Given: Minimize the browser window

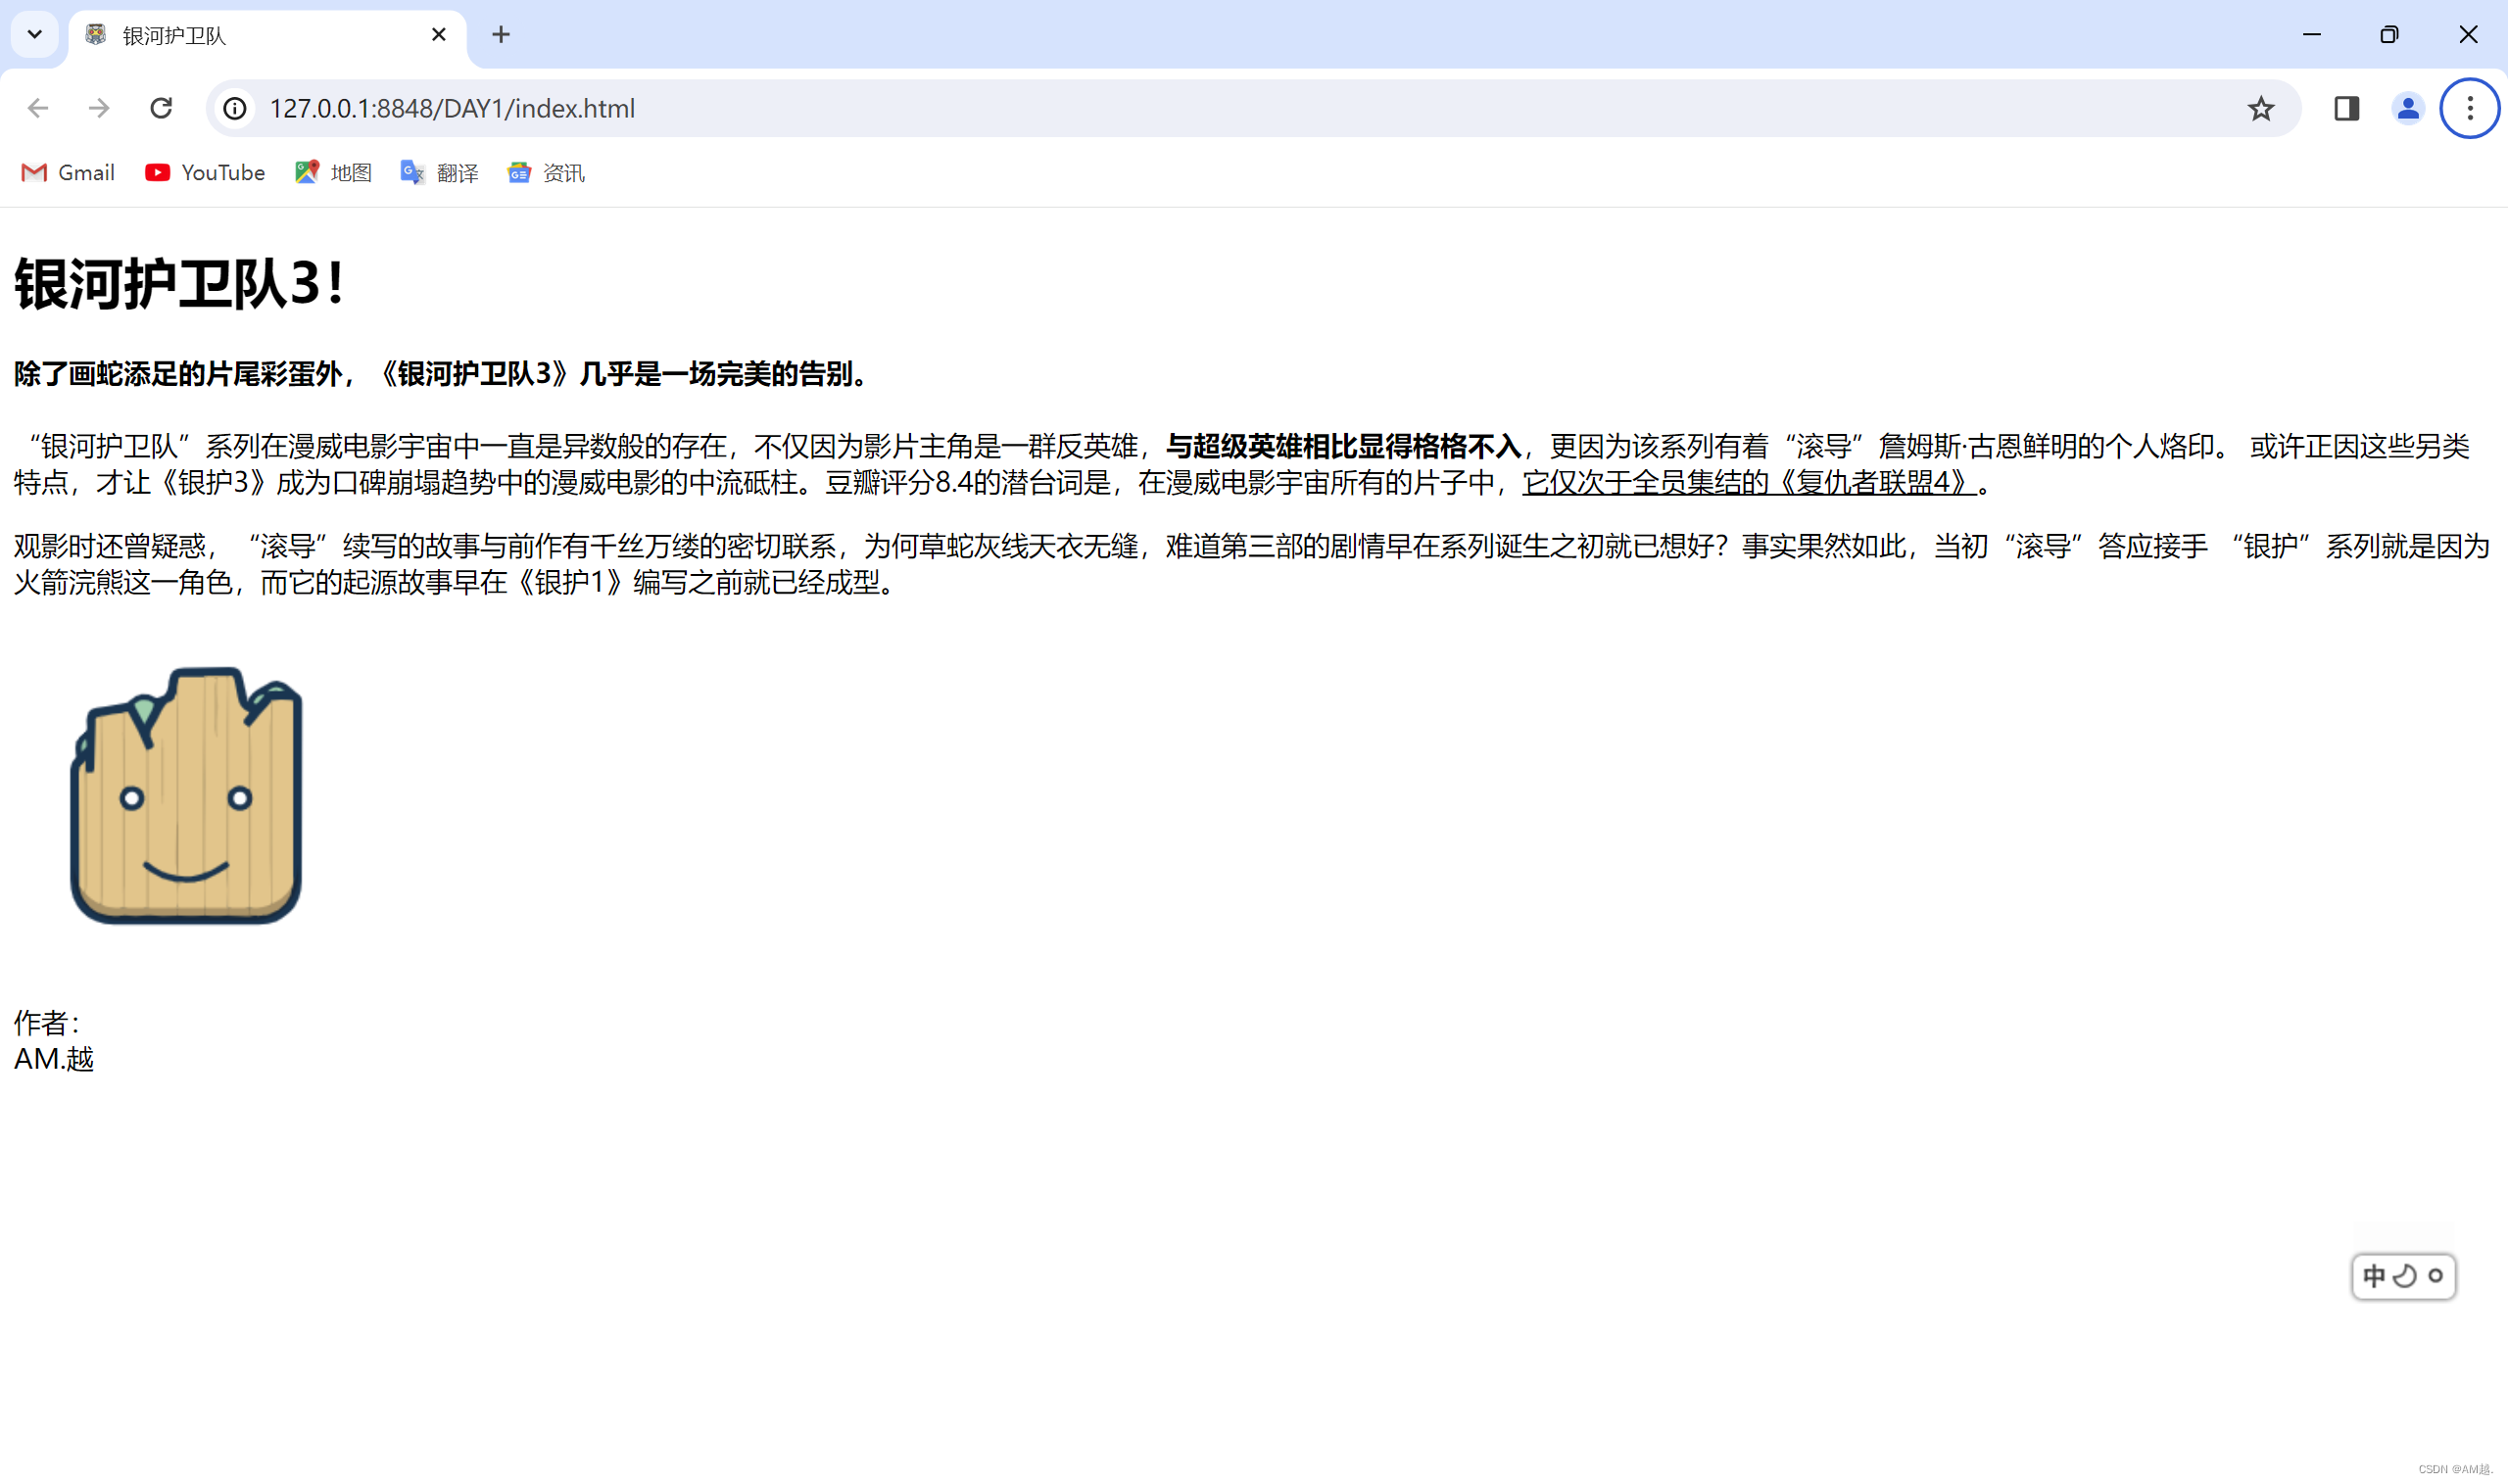Looking at the screenshot, I should pyautogui.click(x=2311, y=35).
